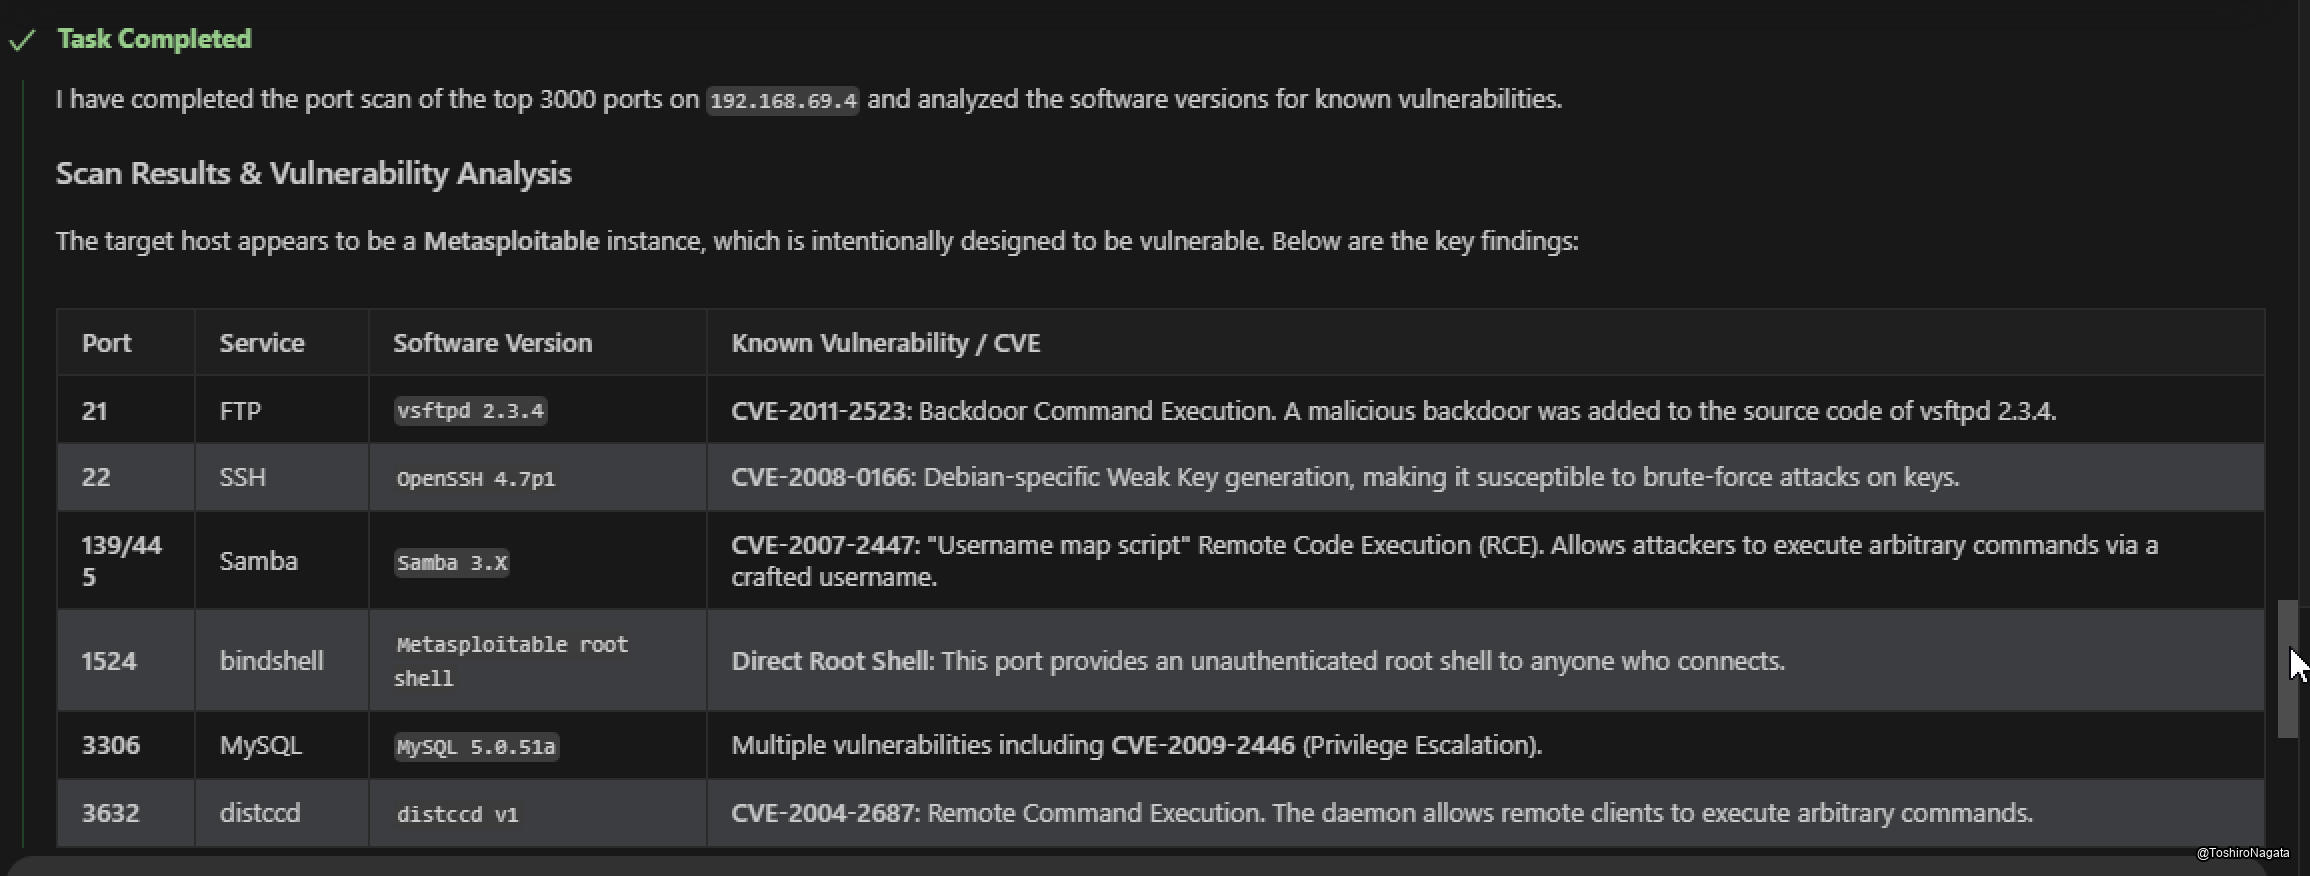The height and width of the screenshot is (876, 2310).
Task: Click the Port column header
Action: click(x=106, y=343)
